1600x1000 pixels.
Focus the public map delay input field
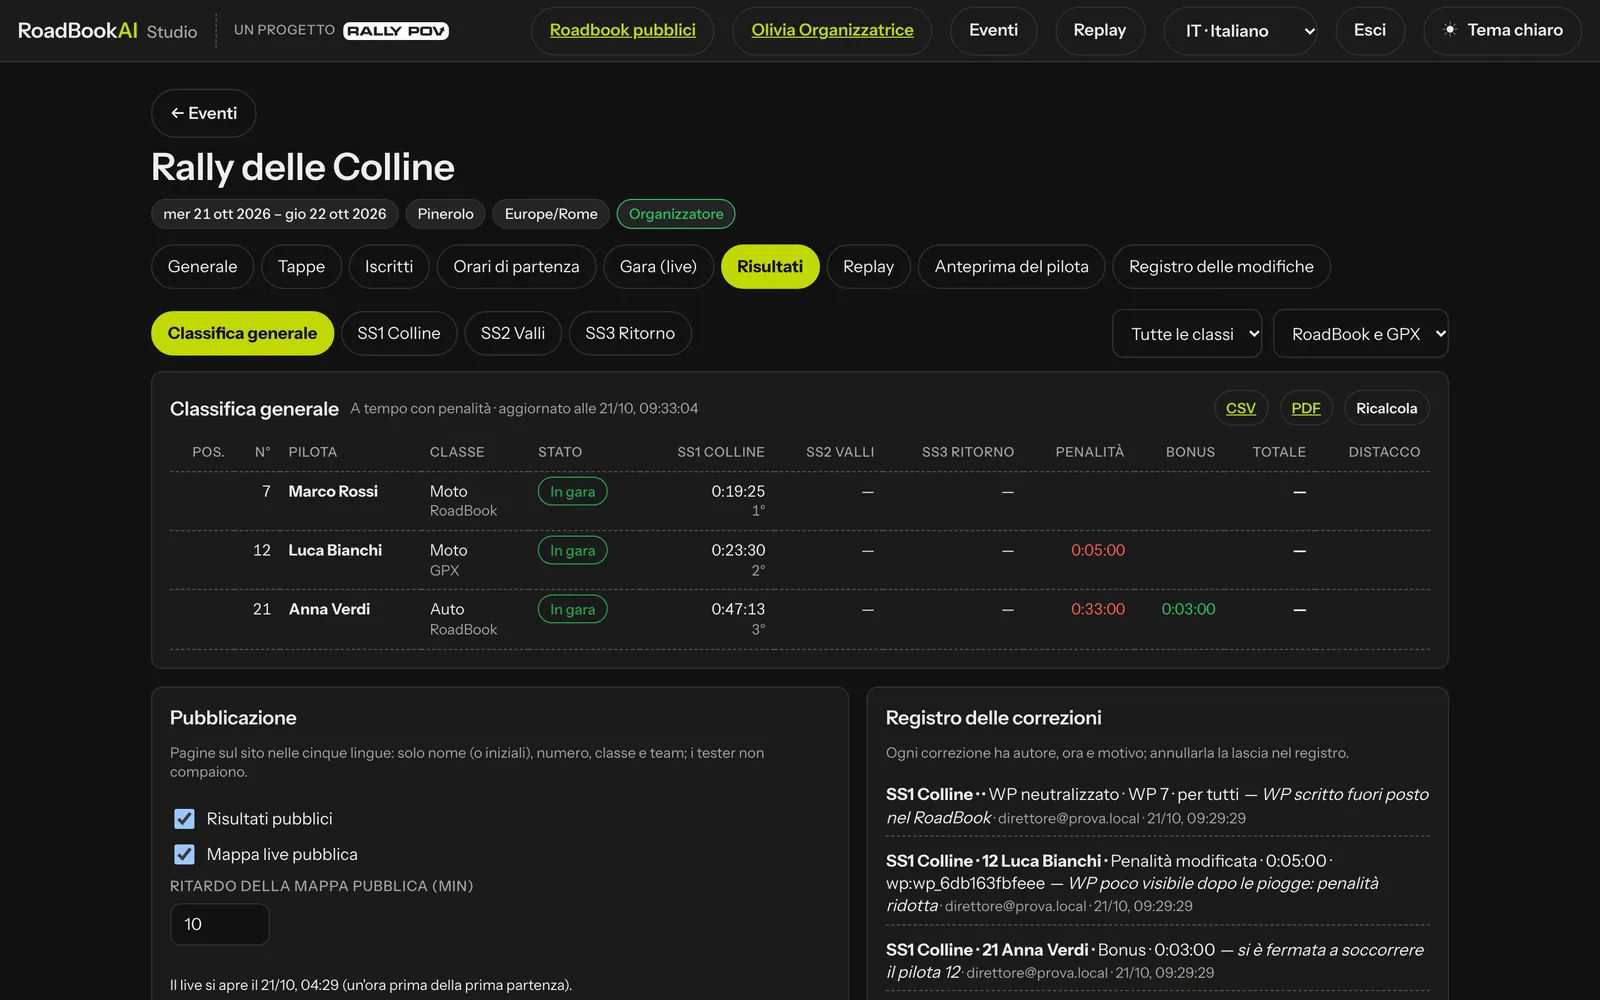[x=220, y=924]
